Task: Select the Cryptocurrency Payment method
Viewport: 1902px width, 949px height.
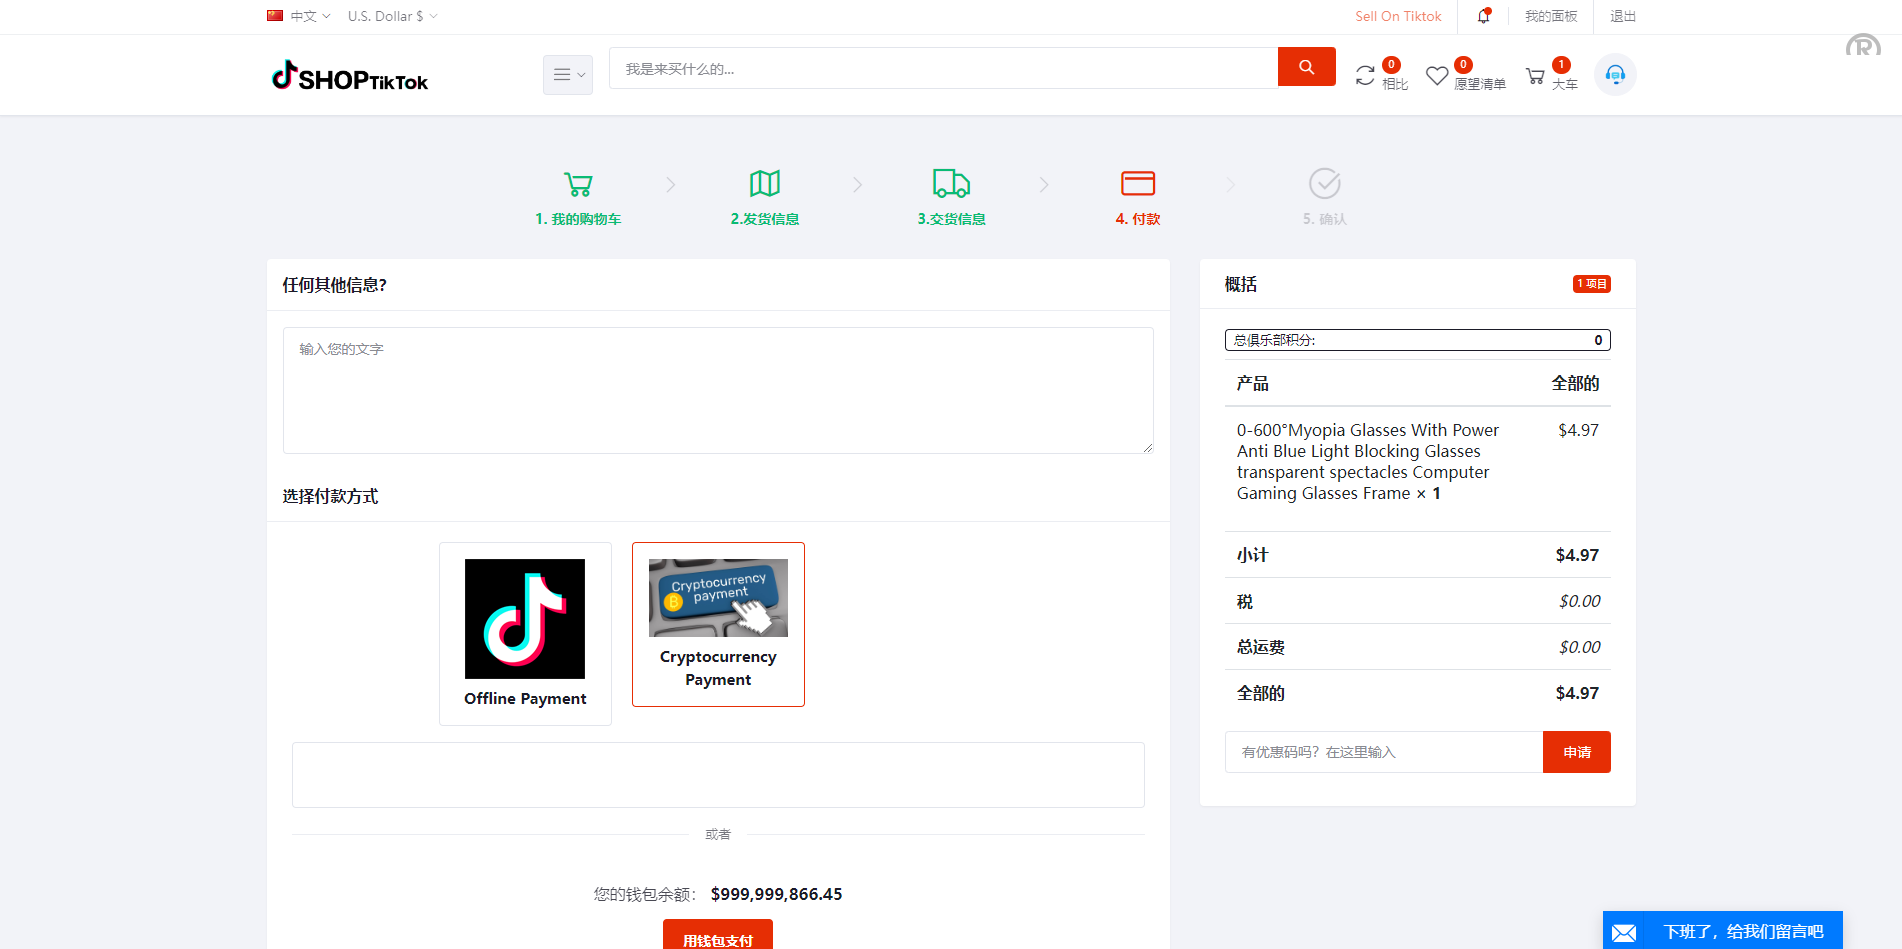Action: [x=718, y=624]
